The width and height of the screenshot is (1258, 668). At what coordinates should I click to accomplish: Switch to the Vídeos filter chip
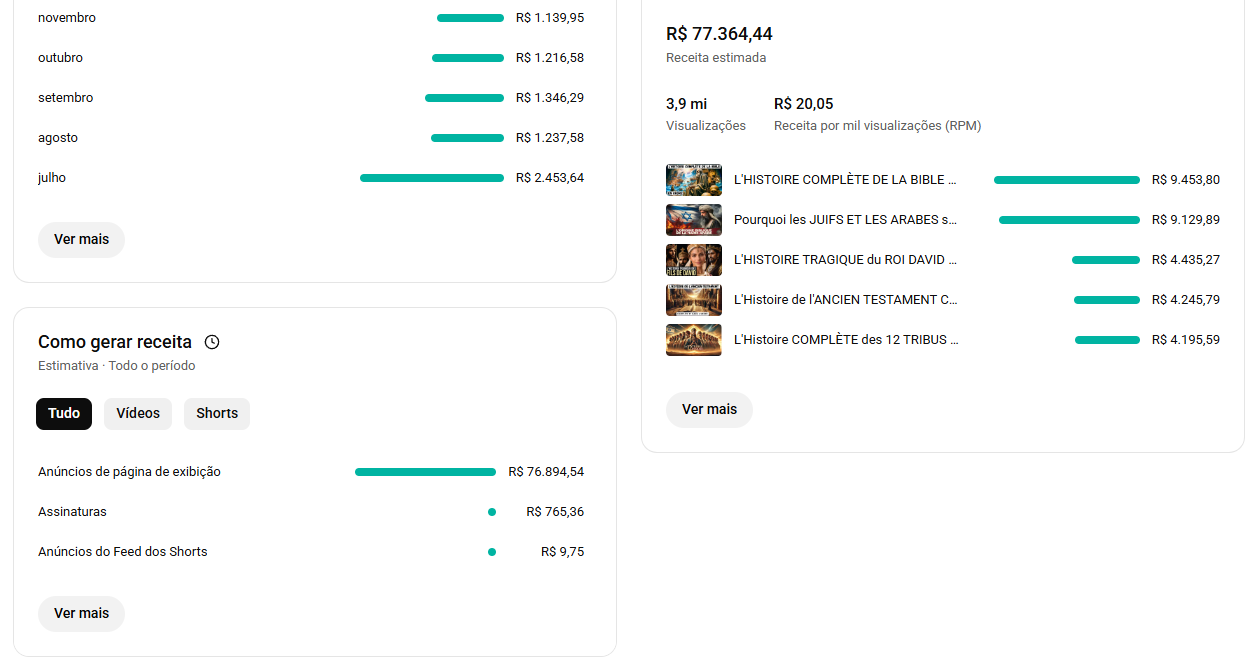coord(138,414)
